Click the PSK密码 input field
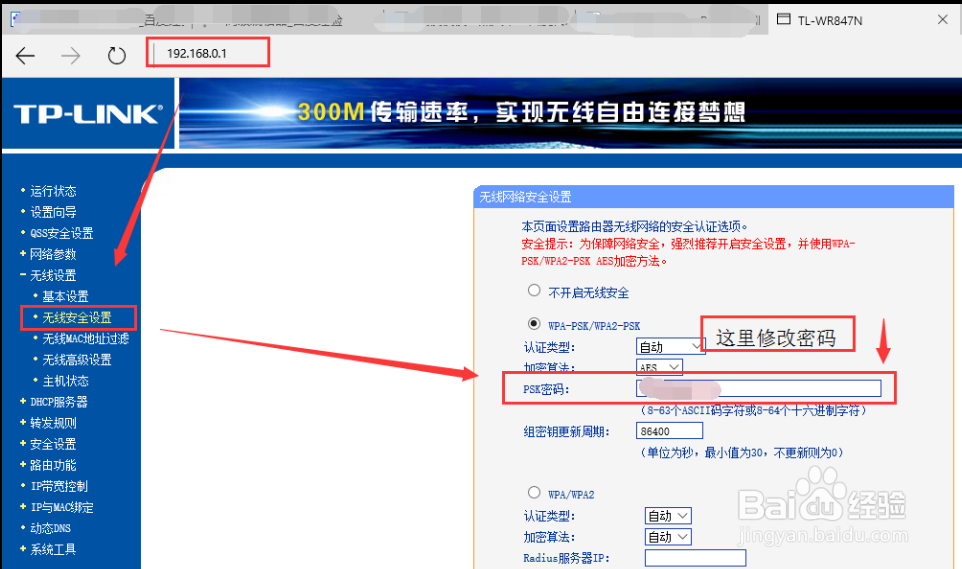Viewport: 962px width, 569px height. pos(758,389)
